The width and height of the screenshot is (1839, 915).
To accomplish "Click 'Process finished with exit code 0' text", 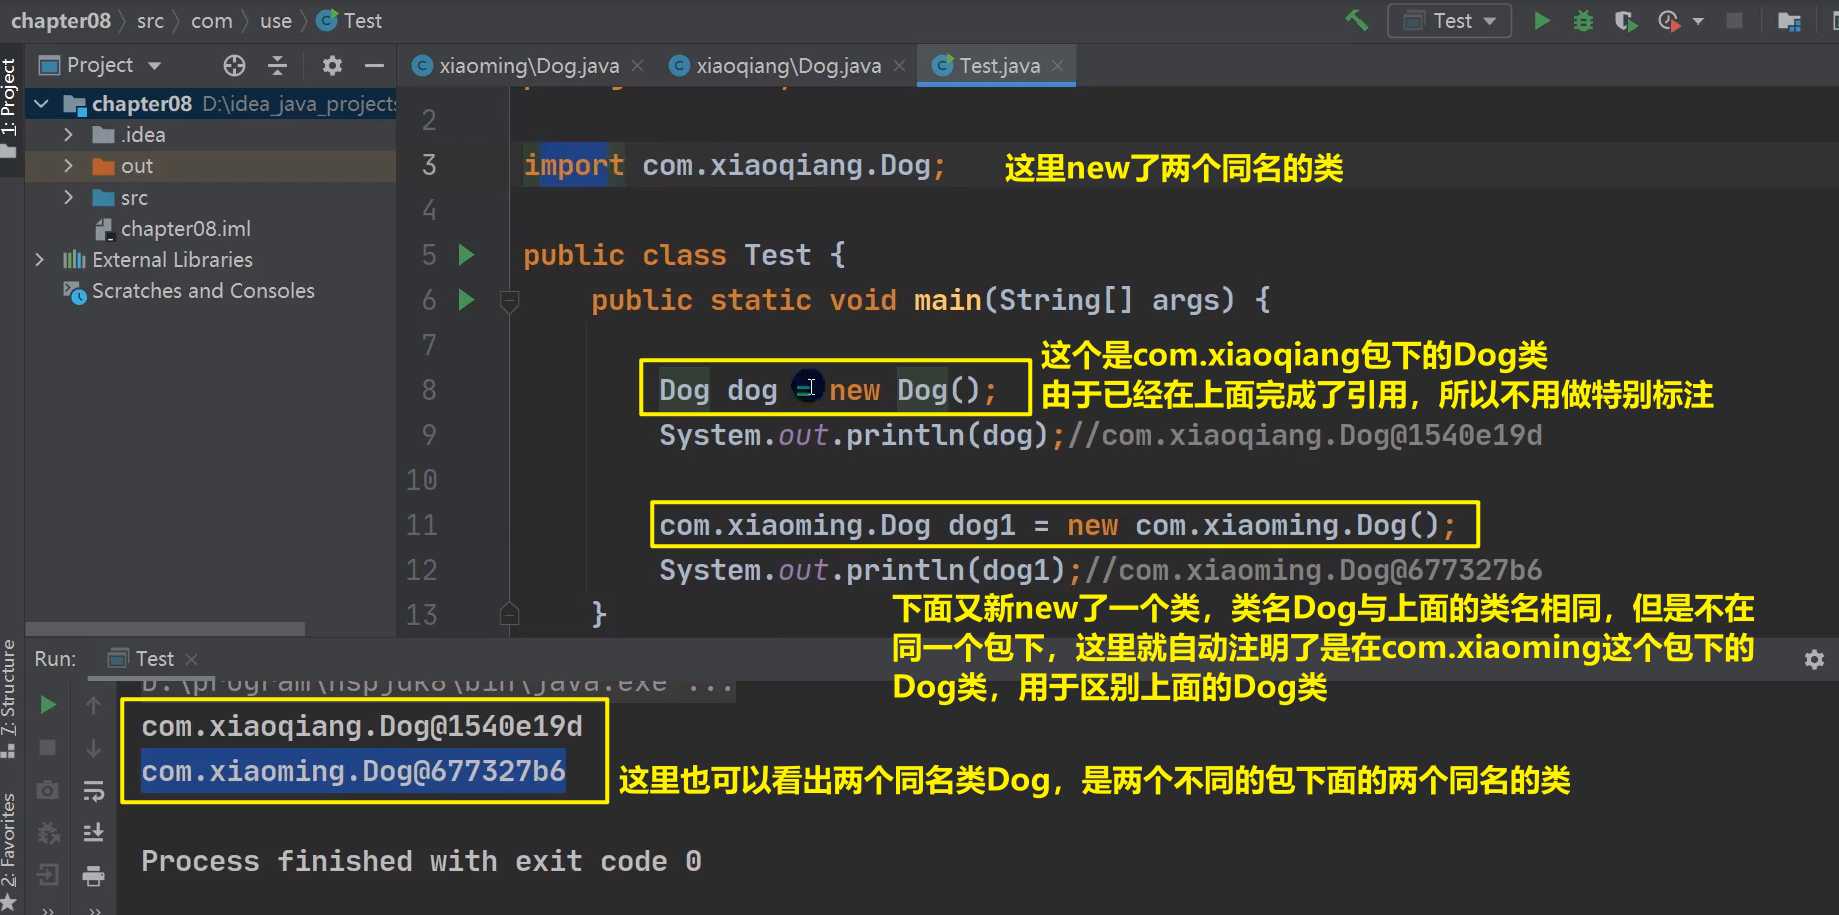I will tap(421, 861).
